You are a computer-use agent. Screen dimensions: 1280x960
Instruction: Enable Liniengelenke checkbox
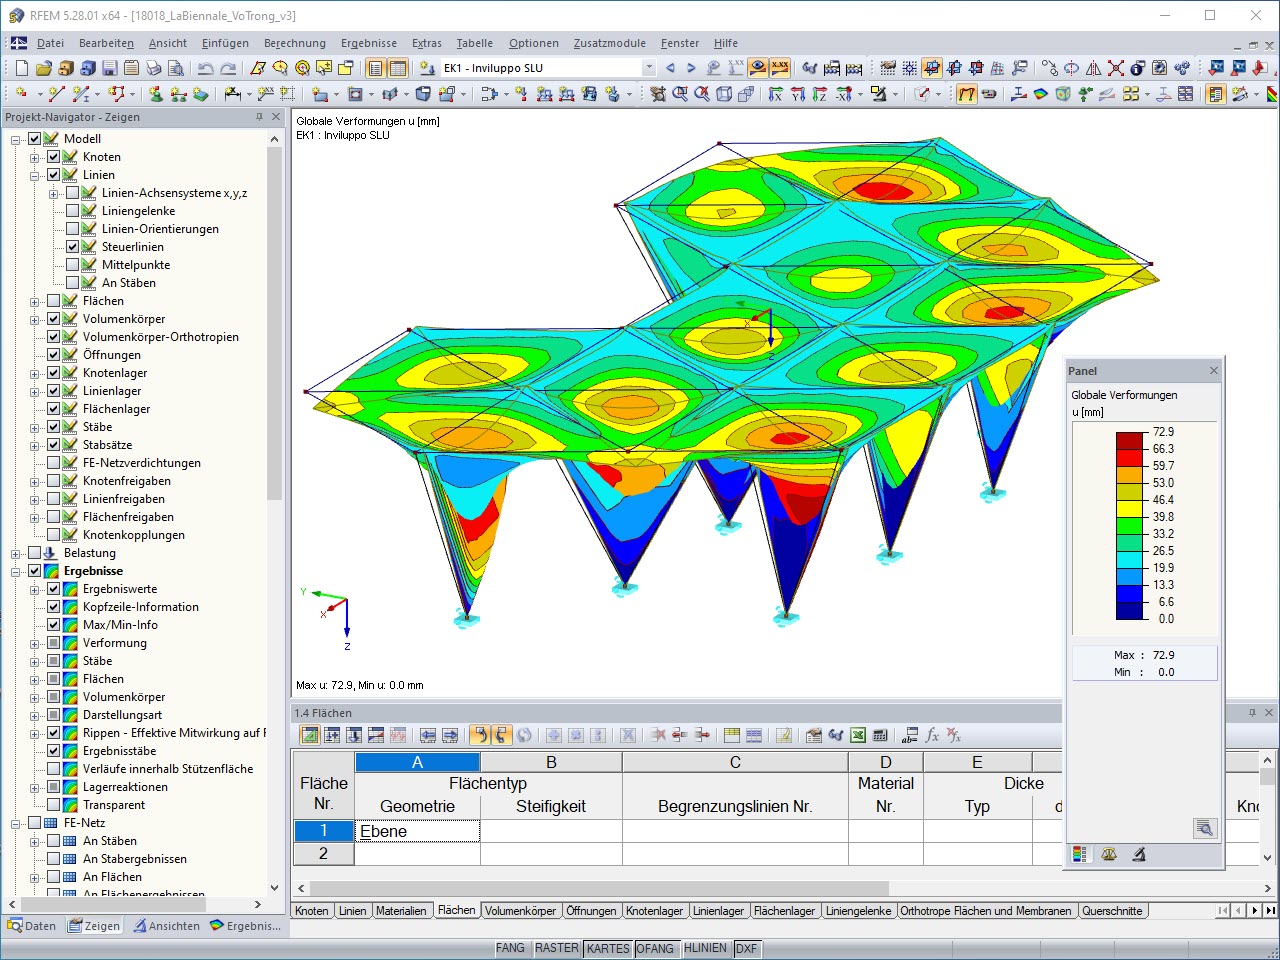(73, 211)
